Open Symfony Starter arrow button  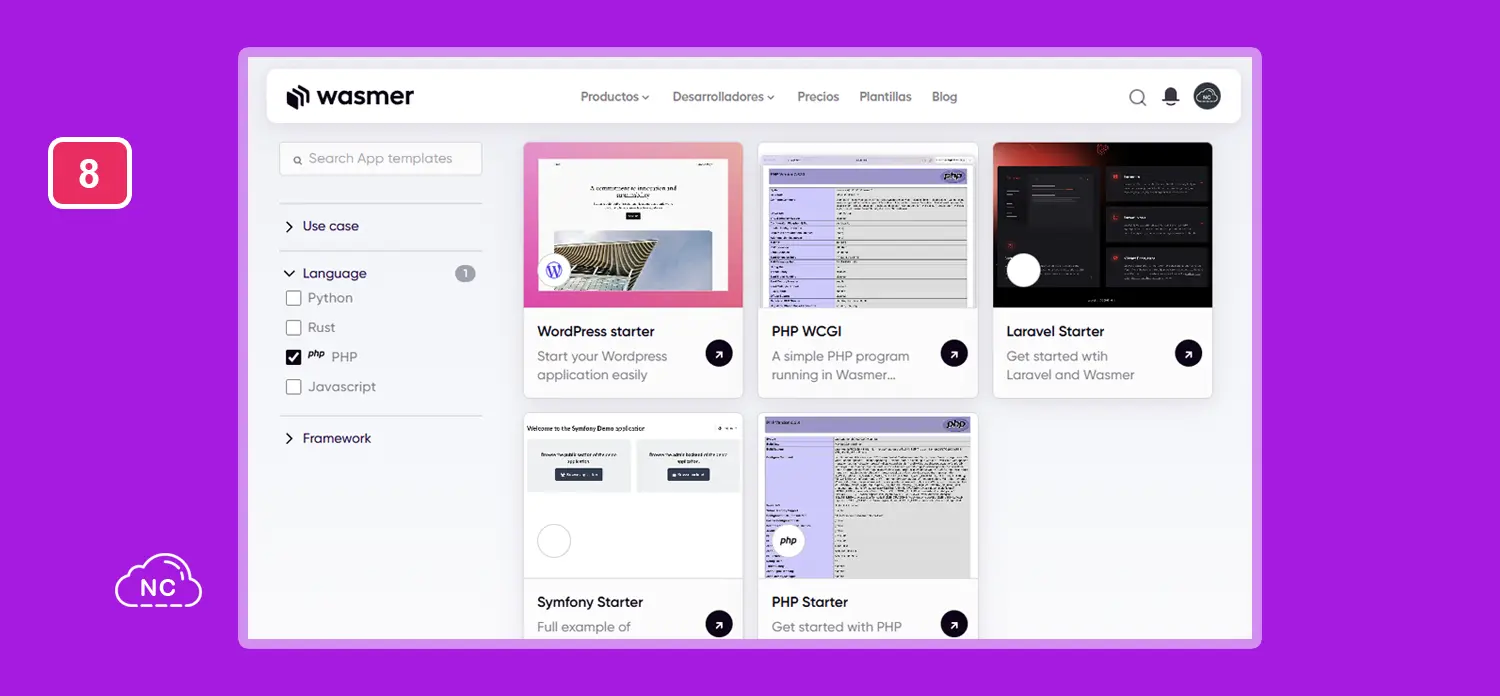tap(719, 624)
